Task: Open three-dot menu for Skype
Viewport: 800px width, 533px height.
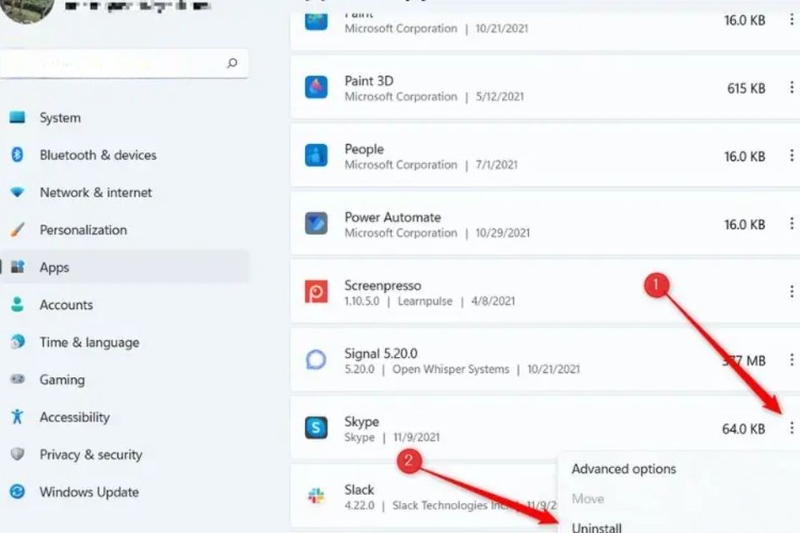Action: point(791,428)
